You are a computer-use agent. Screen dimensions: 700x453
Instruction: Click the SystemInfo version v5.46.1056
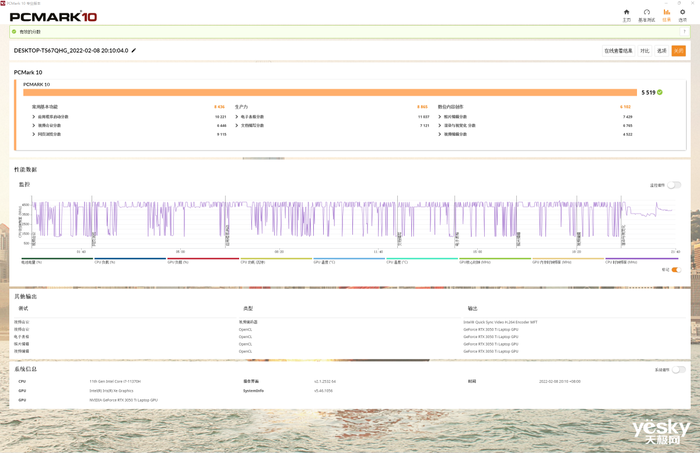(x=323, y=391)
